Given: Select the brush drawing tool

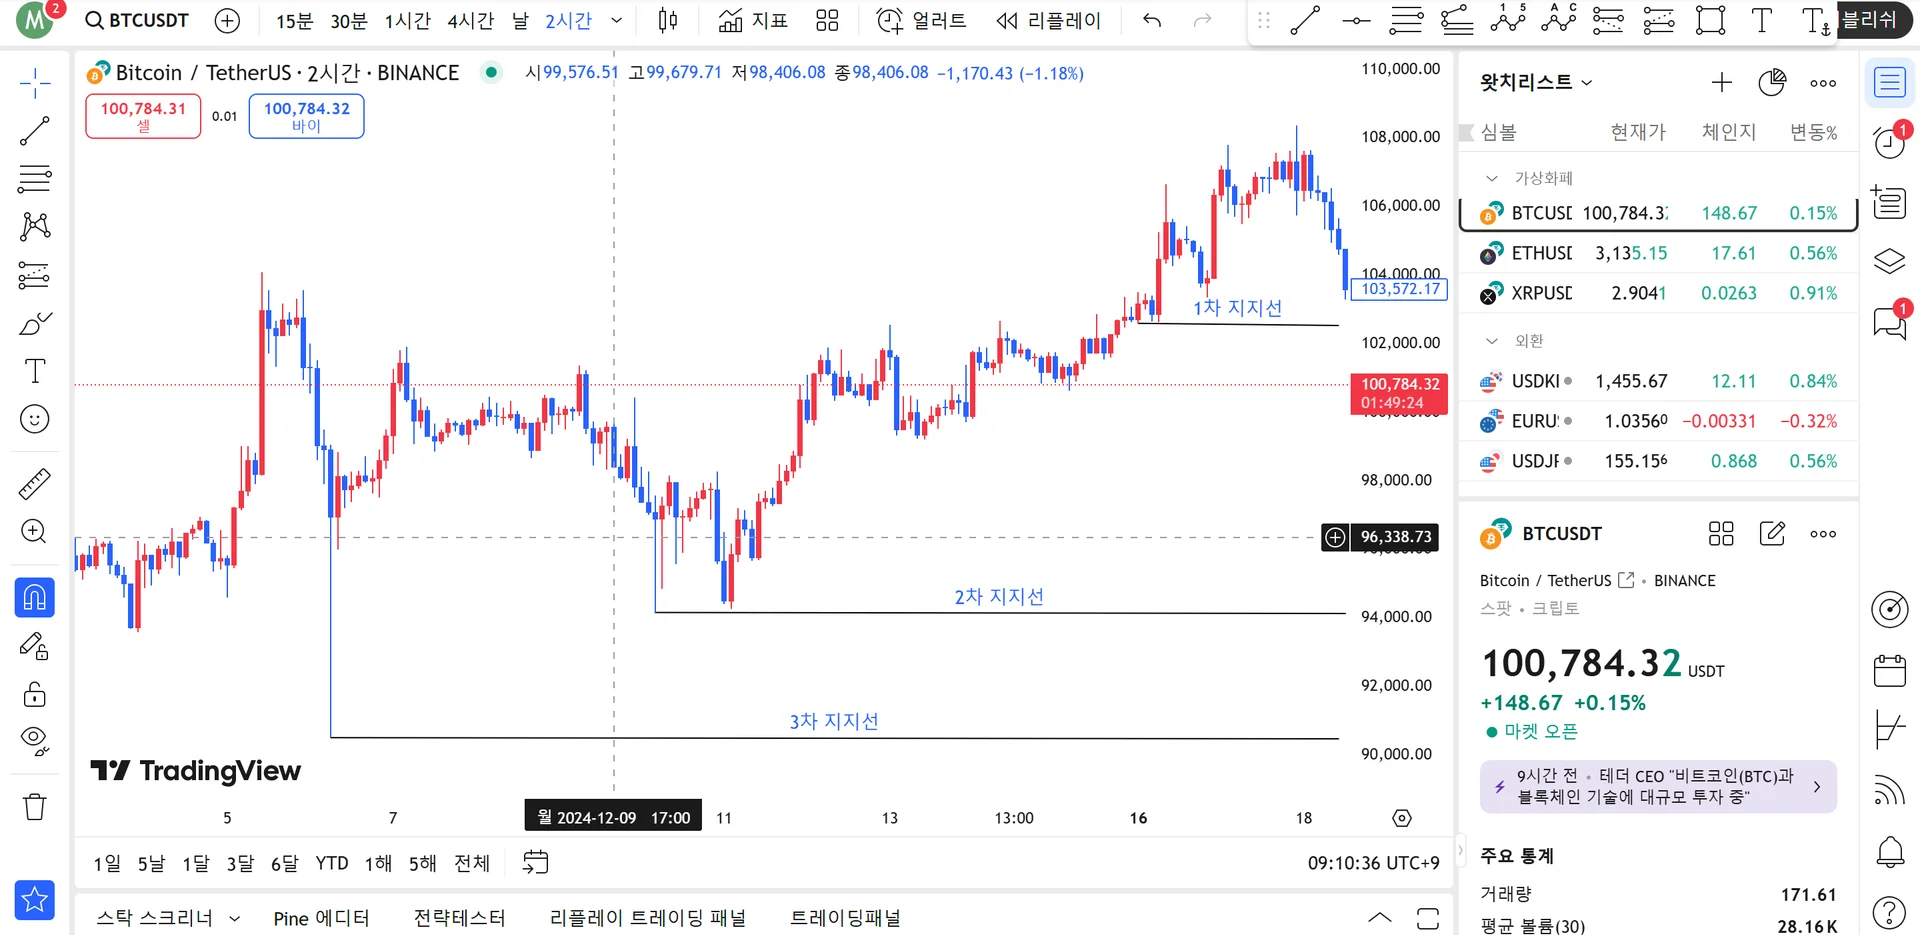Looking at the screenshot, I should (x=35, y=323).
